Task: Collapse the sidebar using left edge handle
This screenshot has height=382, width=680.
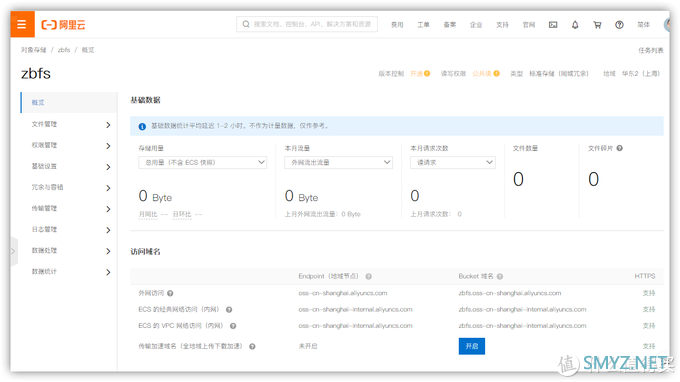Action: [14, 251]
